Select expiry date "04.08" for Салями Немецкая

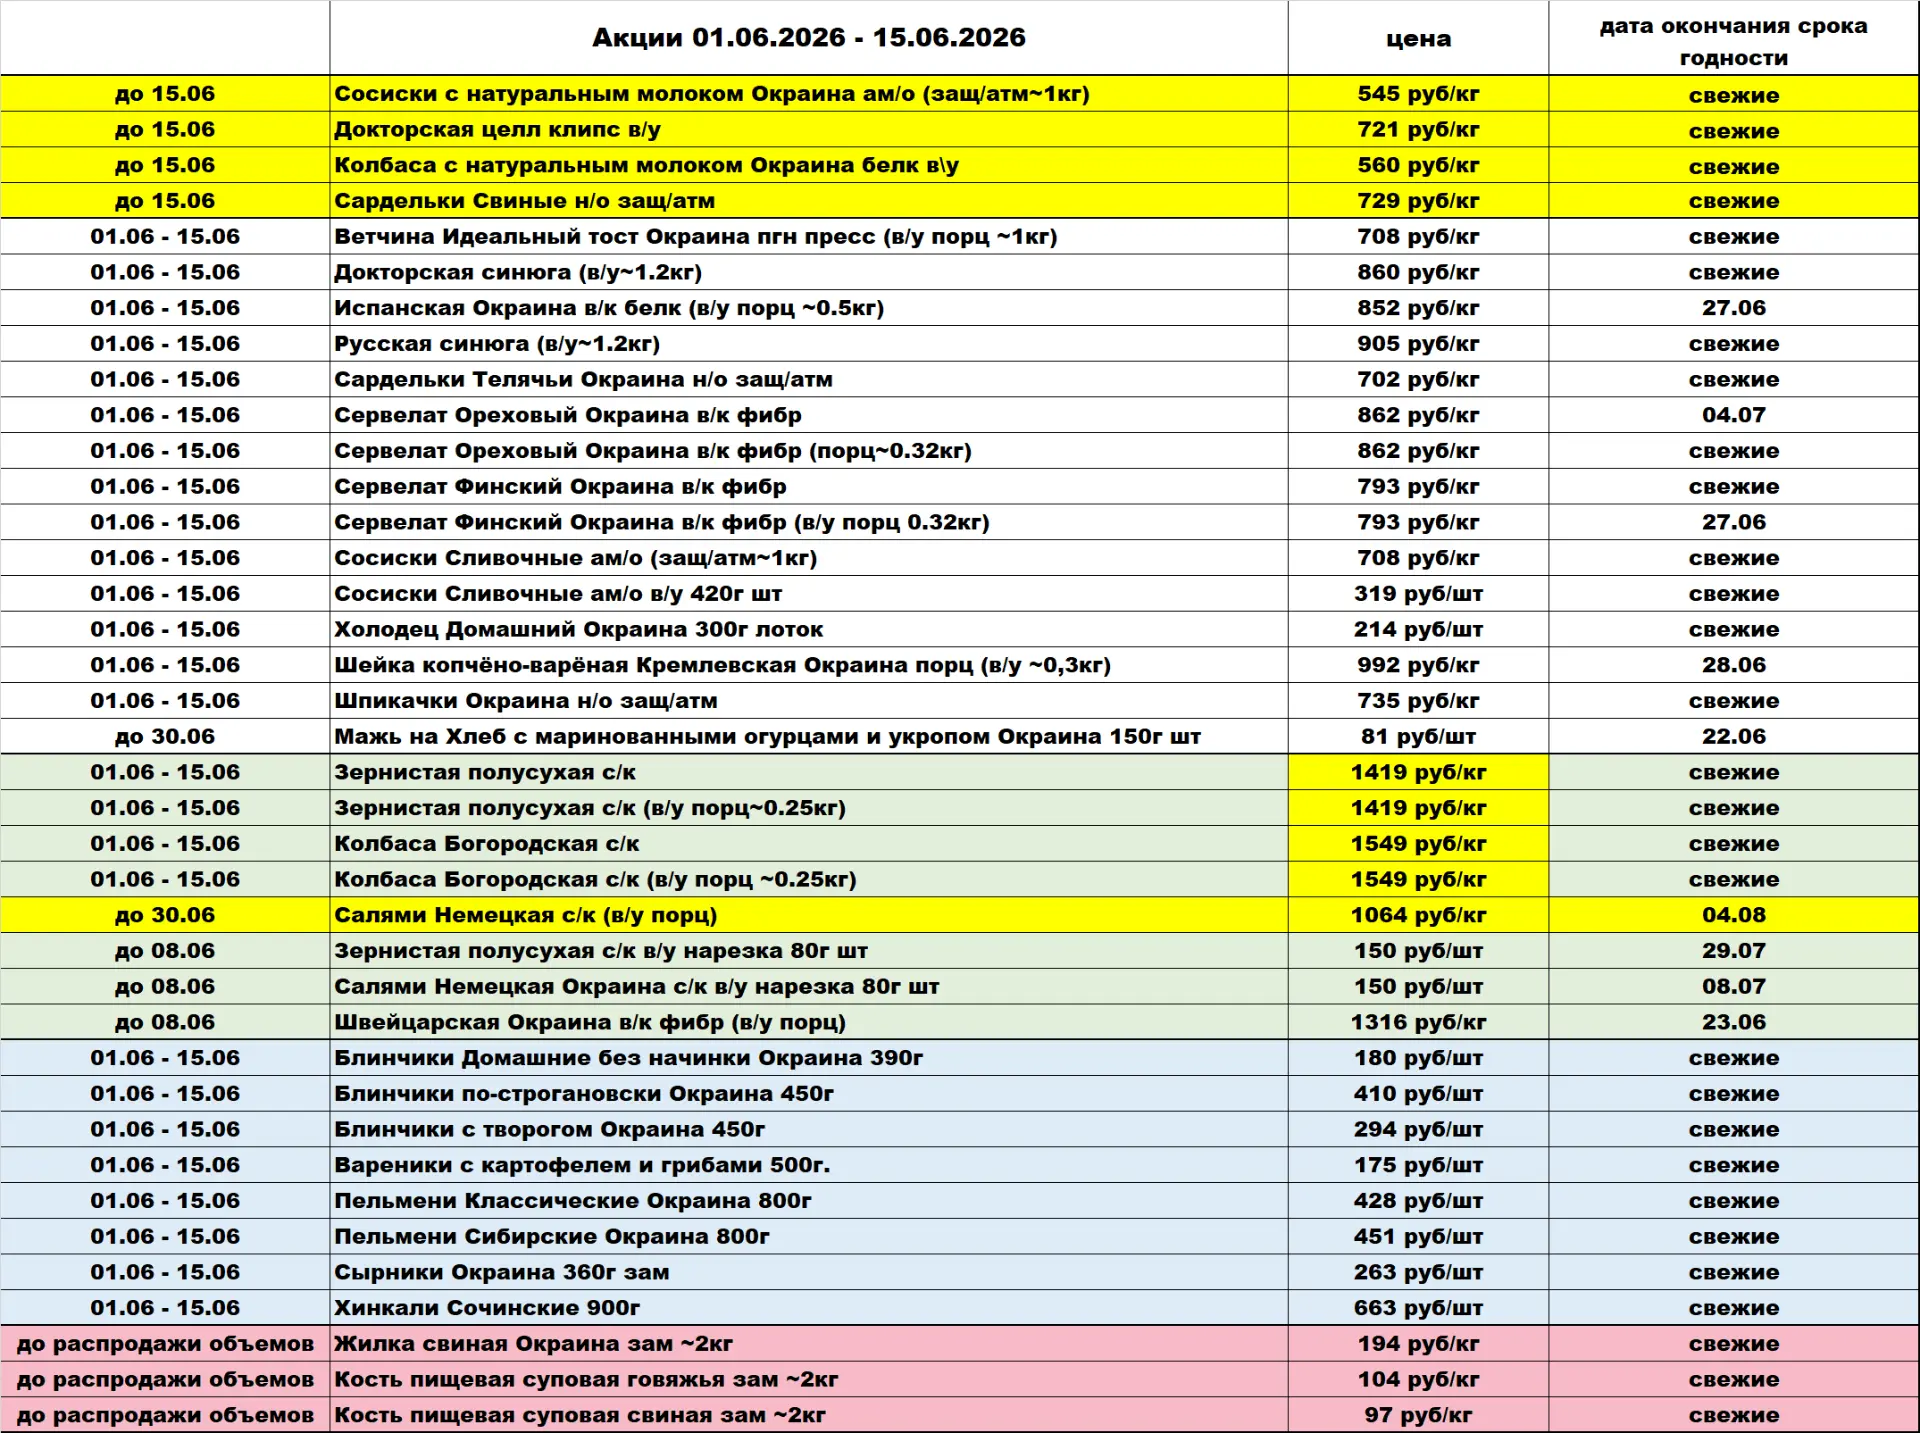tap(1734, 915)
